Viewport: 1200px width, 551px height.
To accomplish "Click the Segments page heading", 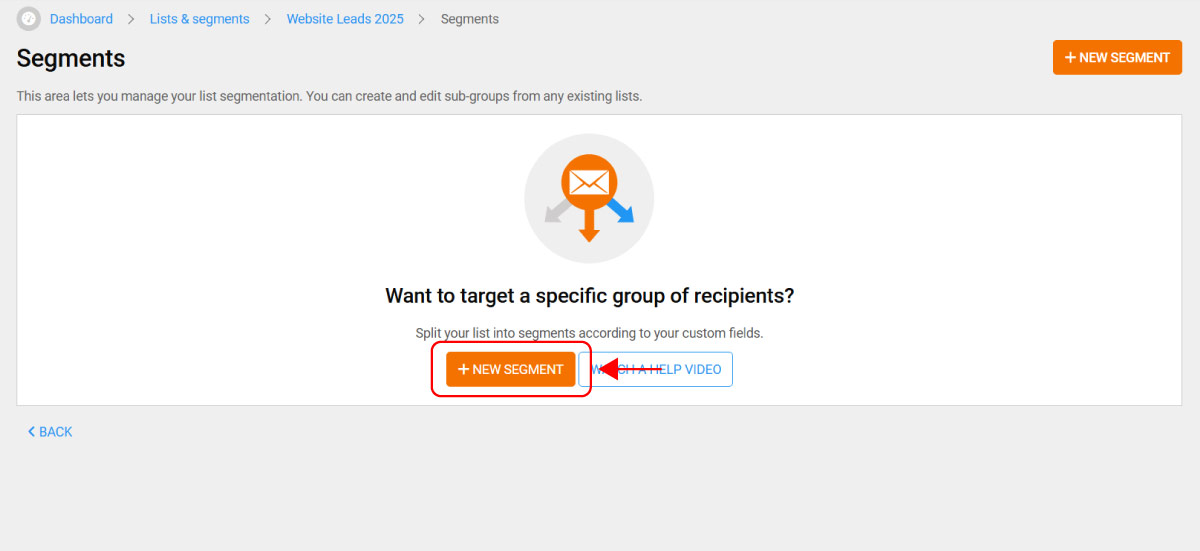I will point(71,58).
